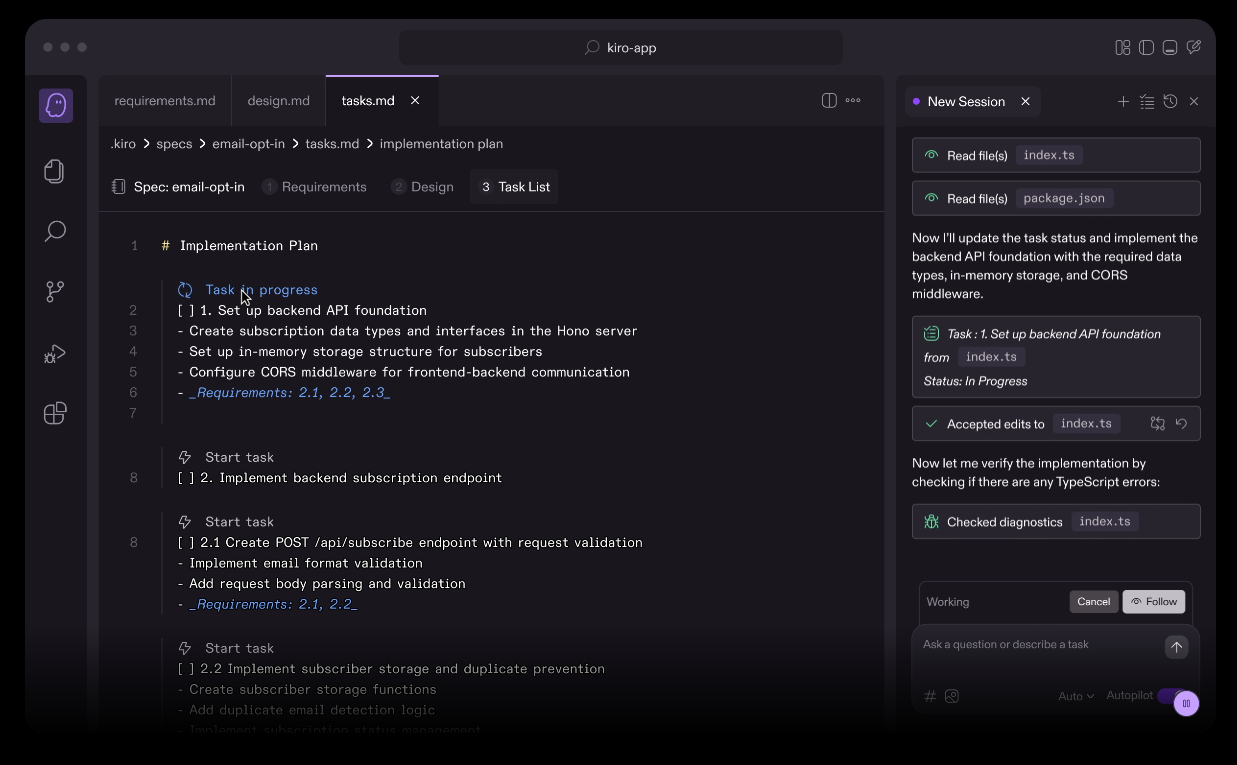Click the customize layout icon in title bar

pyautogui.click(x=1123, y=47)
